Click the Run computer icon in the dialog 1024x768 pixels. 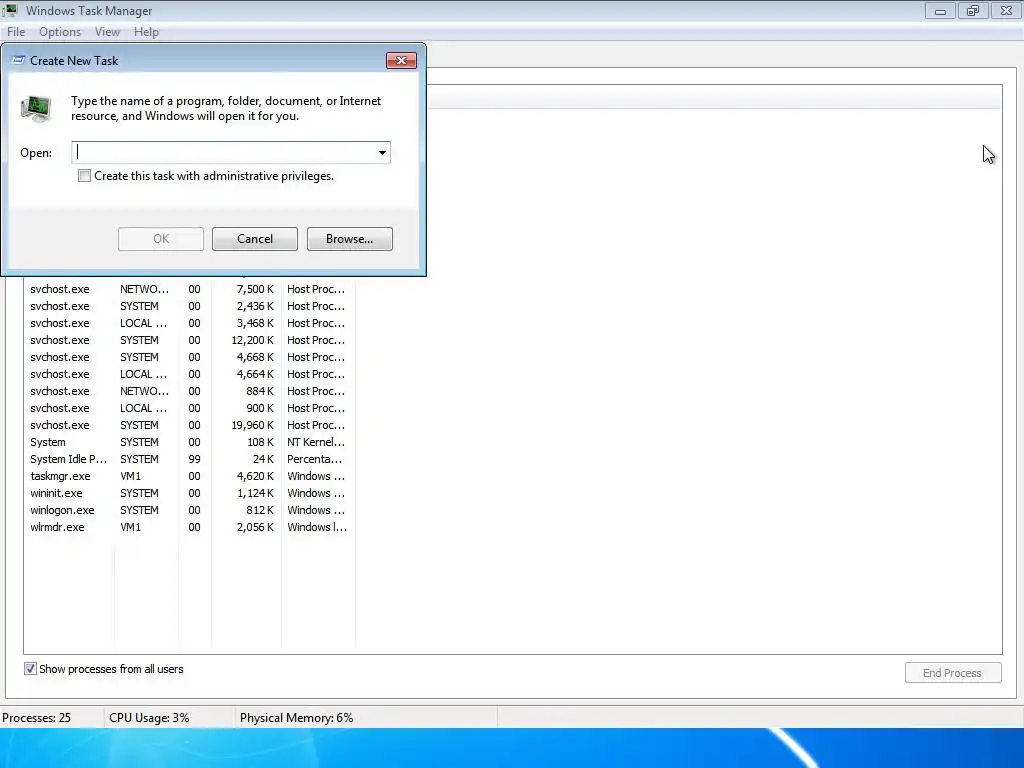click(x=36, y=108)
